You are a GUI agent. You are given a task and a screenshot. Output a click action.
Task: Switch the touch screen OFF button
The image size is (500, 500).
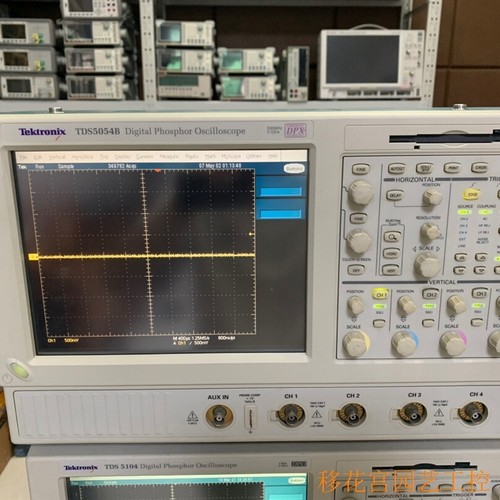click(356, 270)
